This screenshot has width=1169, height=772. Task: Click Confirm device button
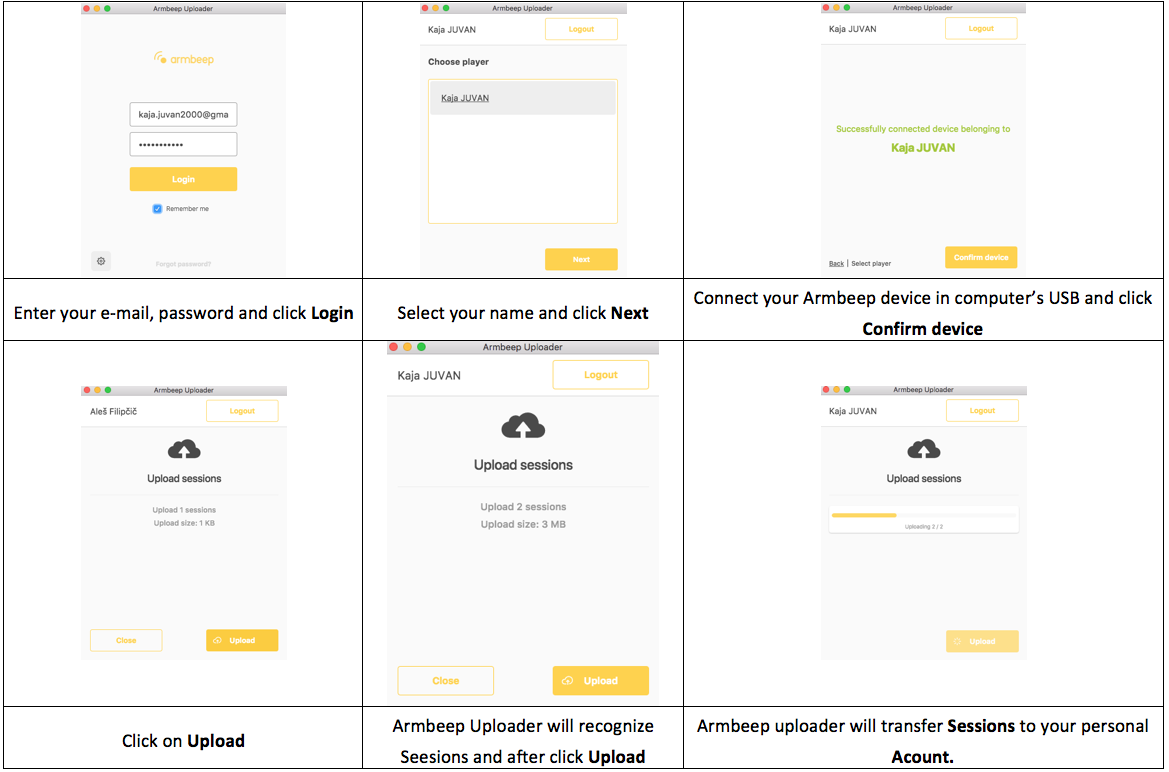tap(980, 257)
